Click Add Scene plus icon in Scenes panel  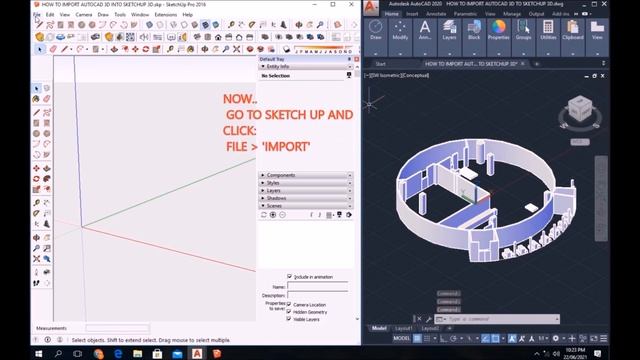tap(273, 215)
